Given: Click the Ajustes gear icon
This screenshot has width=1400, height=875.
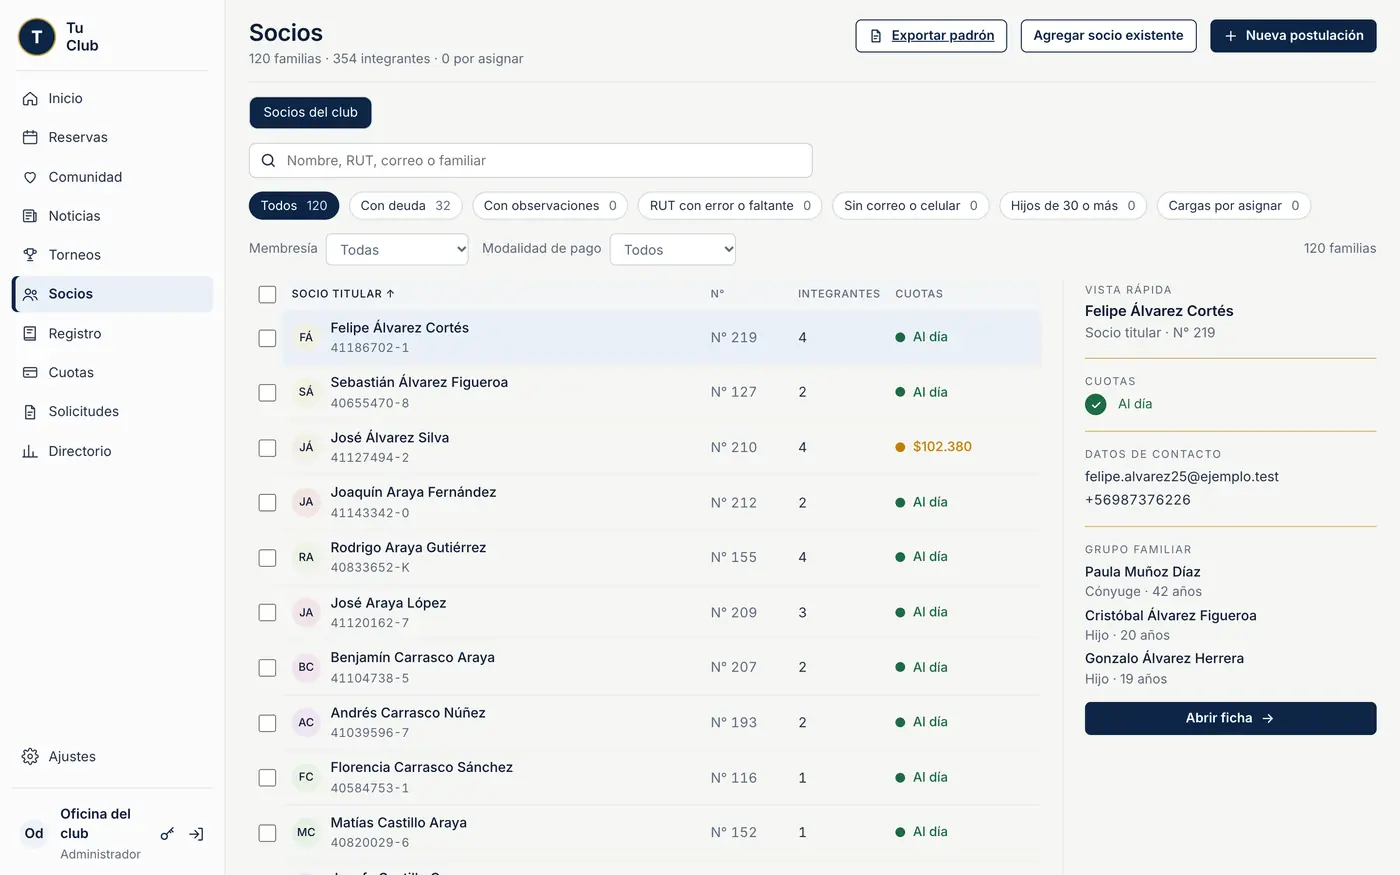Looking at the screenshot, I should [30, 756].
